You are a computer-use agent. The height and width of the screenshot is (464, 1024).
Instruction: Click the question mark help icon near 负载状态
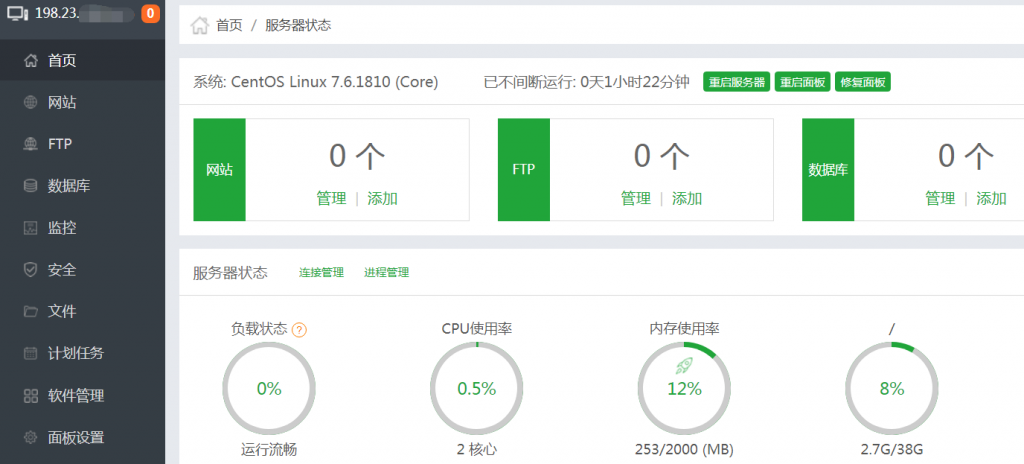pyautogui.click(x=299, y=329)
